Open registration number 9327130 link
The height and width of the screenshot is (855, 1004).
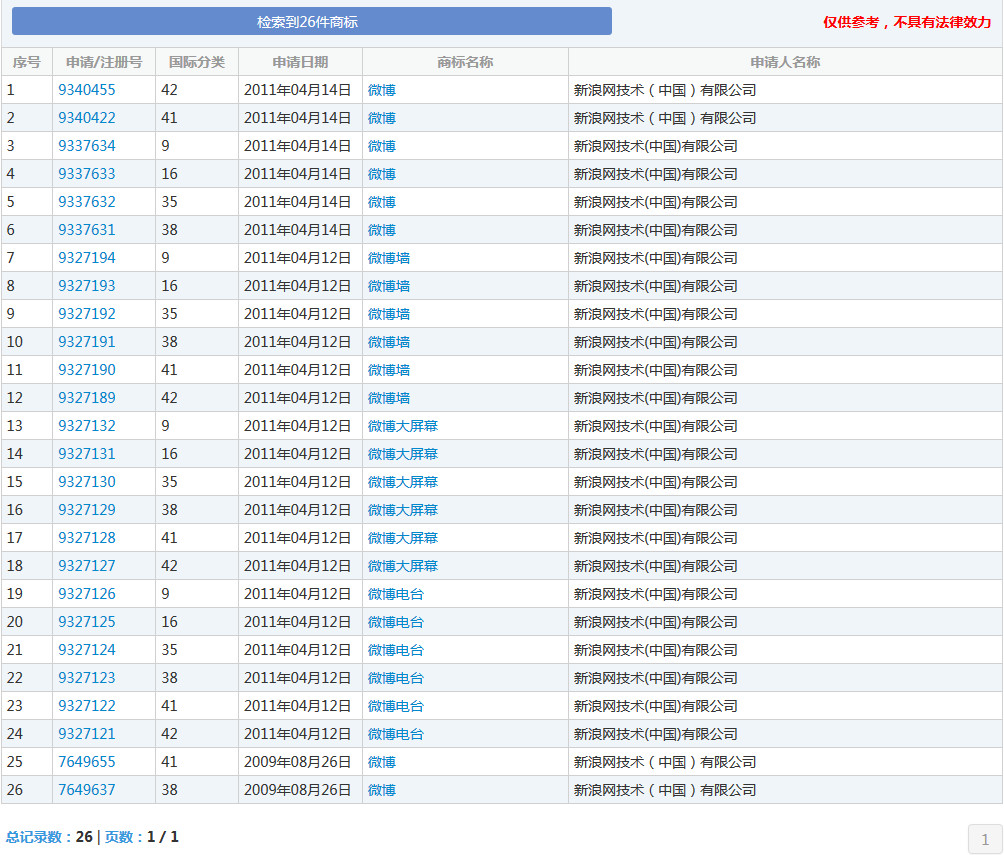click(86, 482)
